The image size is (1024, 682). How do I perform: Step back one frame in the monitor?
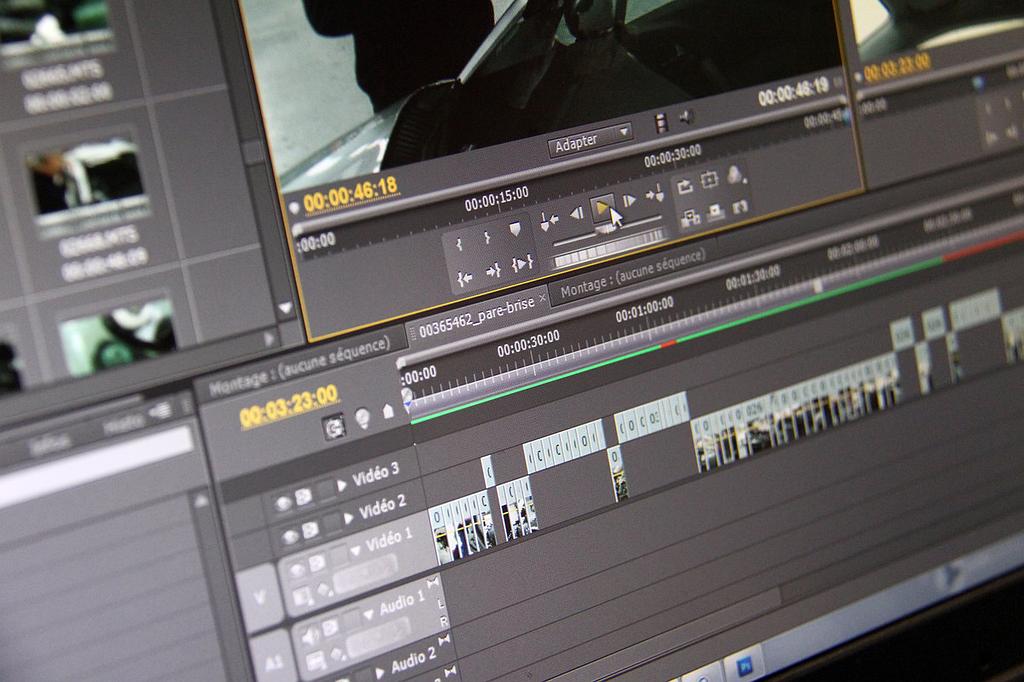coord(576,213)
